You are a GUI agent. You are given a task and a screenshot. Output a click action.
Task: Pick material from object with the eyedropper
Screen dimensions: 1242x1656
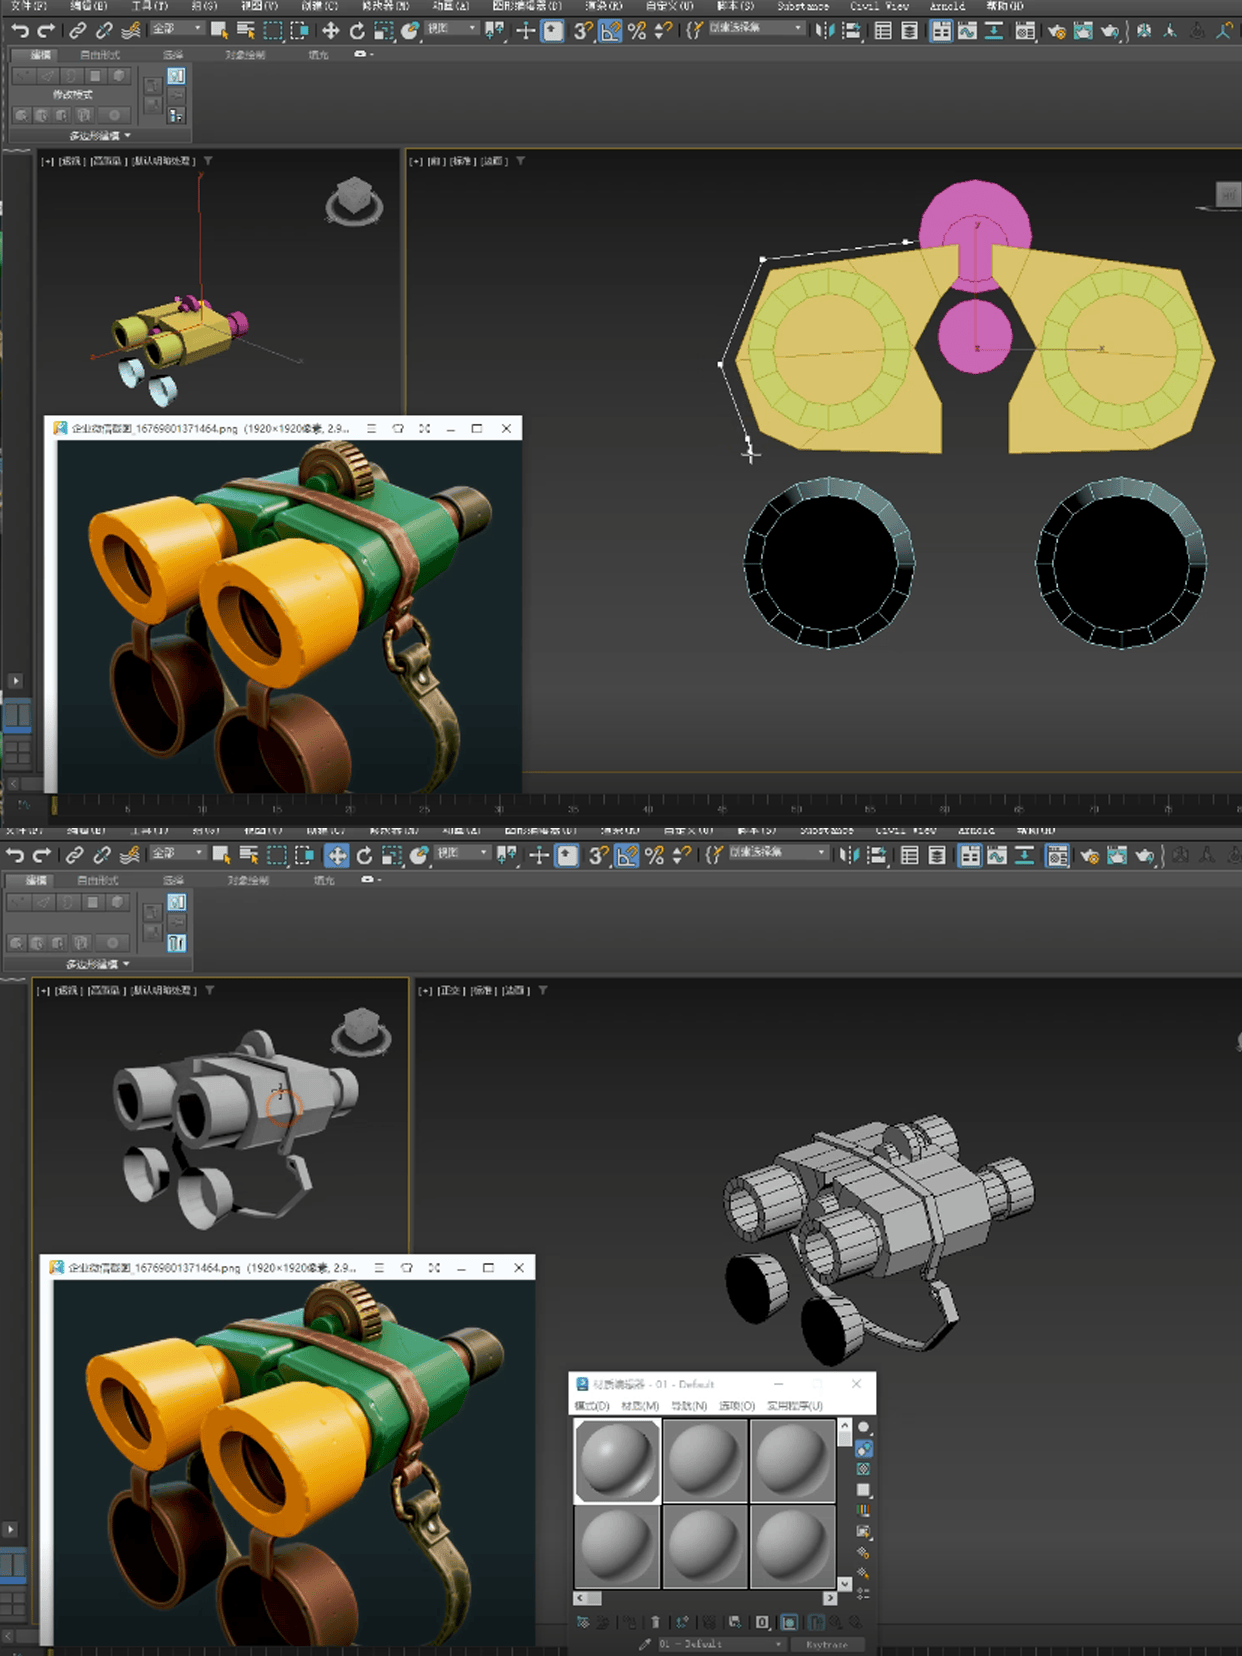click(645, 1644)
